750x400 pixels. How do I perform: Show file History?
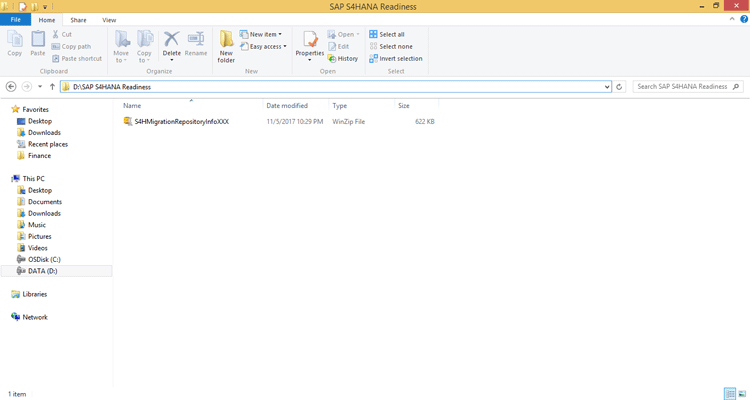343,58
